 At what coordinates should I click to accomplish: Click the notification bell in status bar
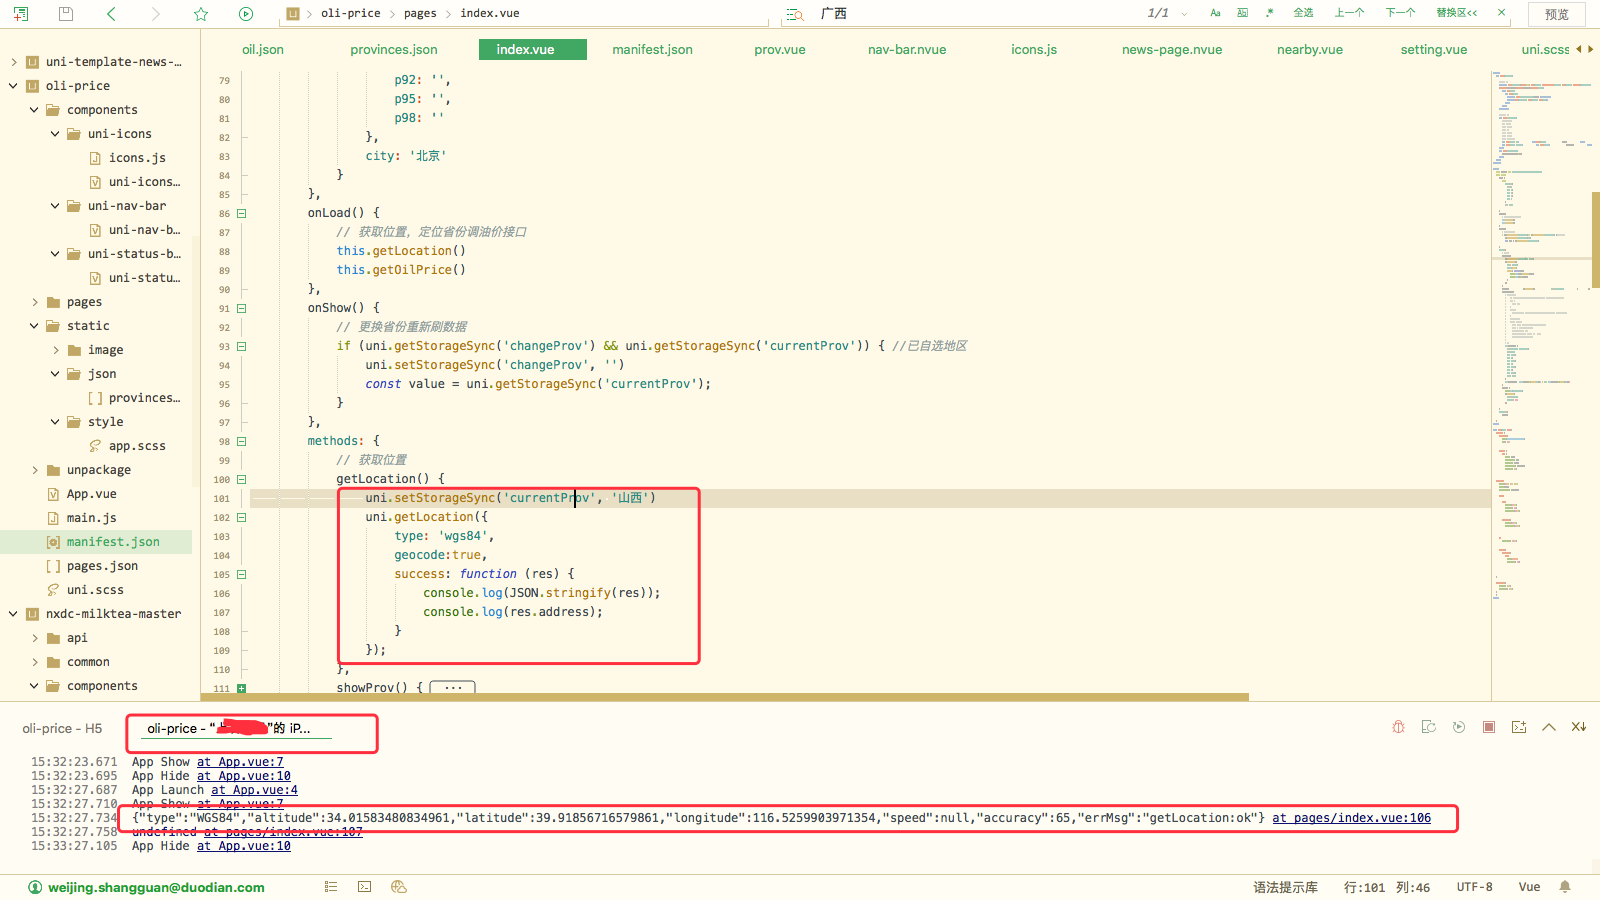point(1565,887)
